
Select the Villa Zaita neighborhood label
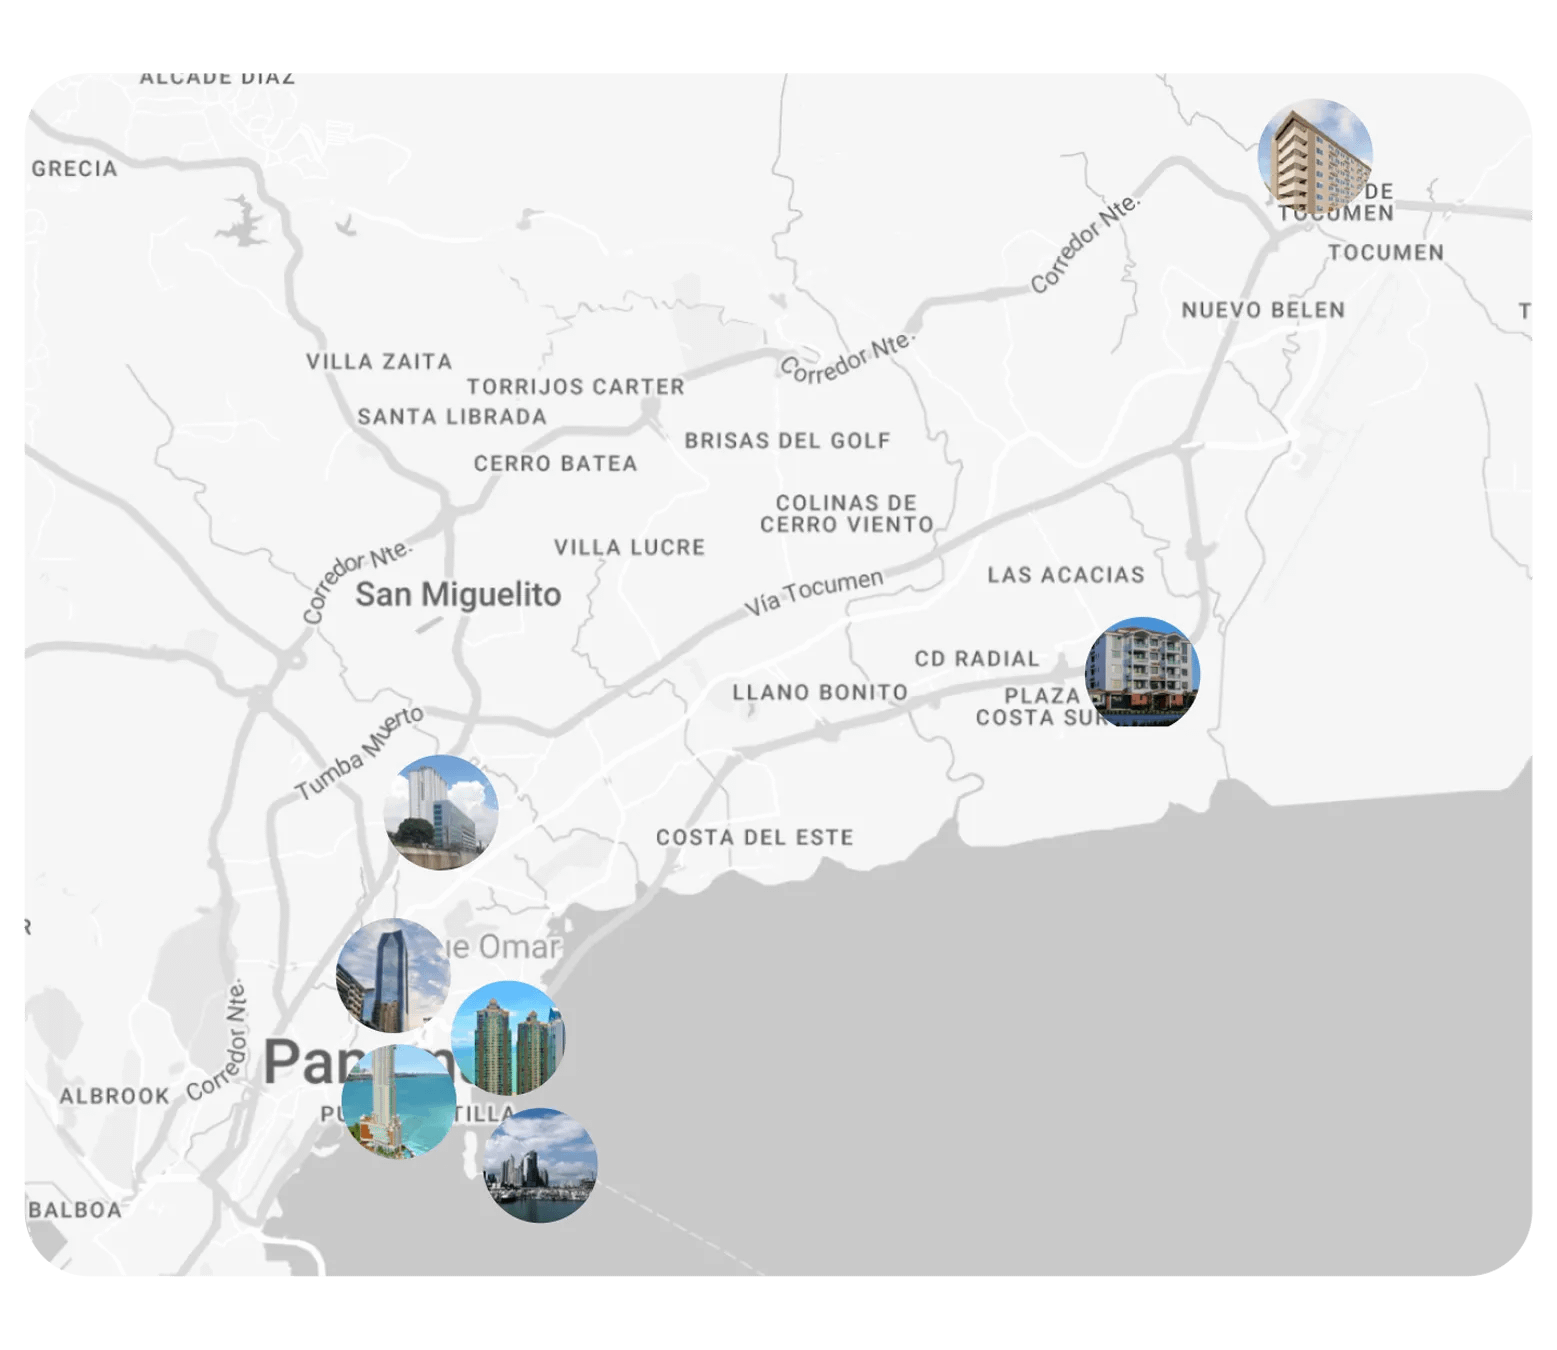pos(379,362)
